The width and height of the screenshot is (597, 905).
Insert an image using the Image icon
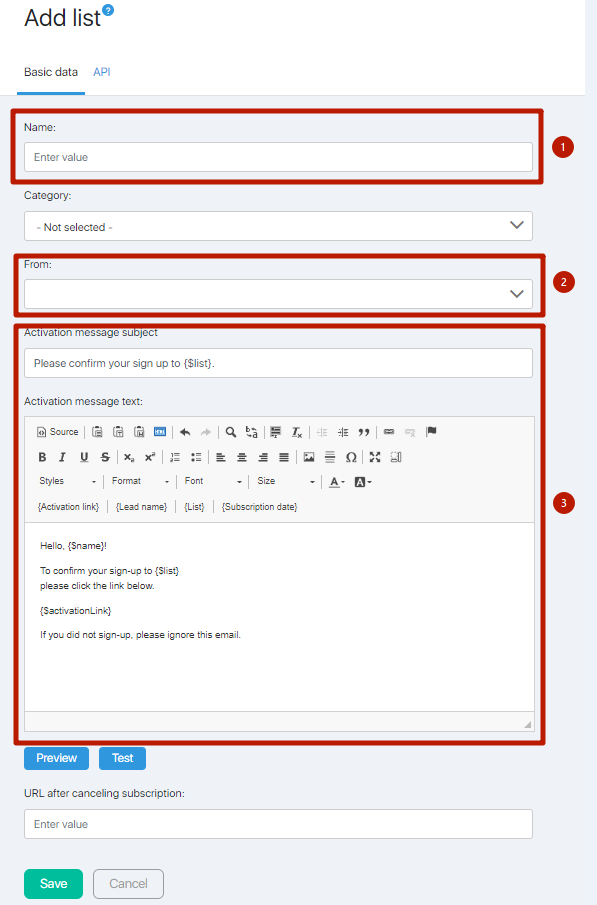[309, 457]
